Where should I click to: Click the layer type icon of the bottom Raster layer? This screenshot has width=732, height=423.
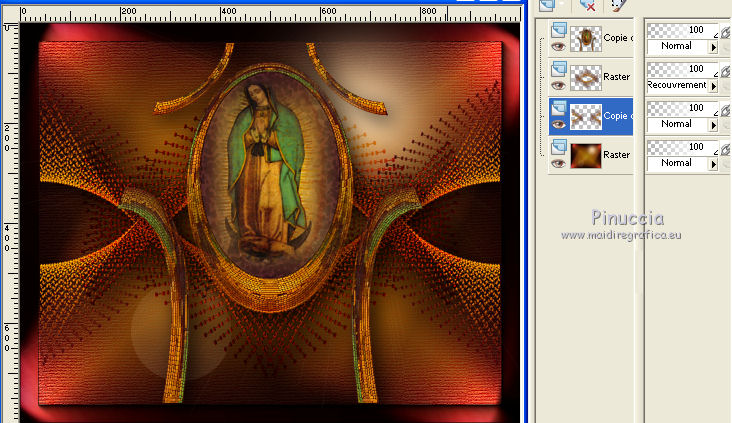[x=558, y=147]
